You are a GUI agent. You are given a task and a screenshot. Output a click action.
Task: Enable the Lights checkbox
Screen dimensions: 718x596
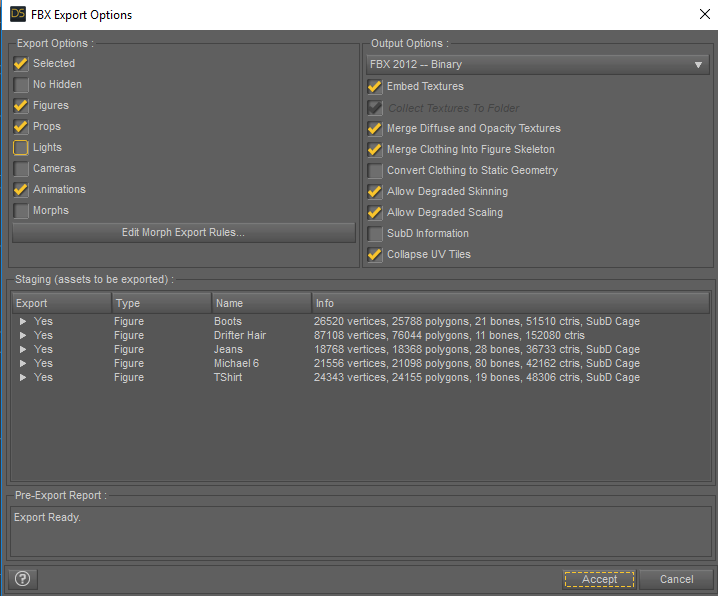[x=21, y=147]
